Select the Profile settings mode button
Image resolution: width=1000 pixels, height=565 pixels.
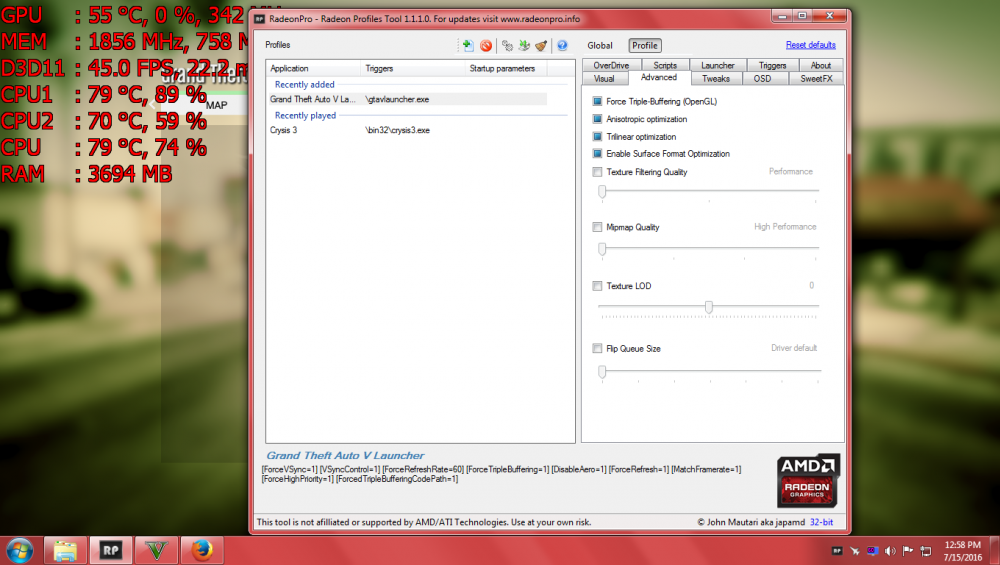point(645,45)
